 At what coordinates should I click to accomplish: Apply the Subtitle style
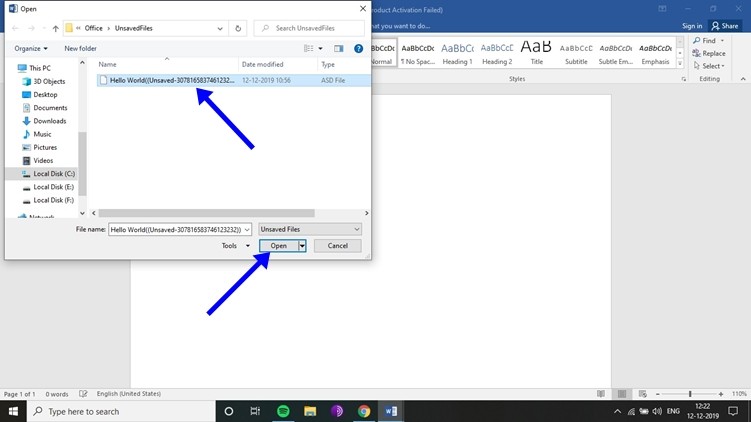(x=576, y=53)
